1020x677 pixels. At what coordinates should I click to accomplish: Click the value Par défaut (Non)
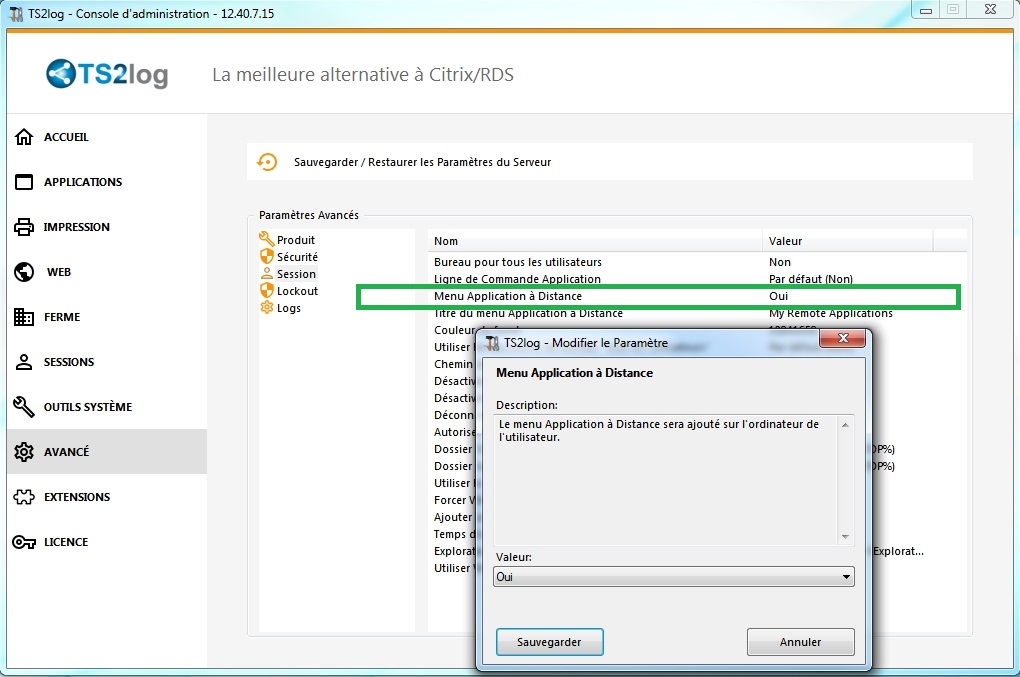click(810, 279)
